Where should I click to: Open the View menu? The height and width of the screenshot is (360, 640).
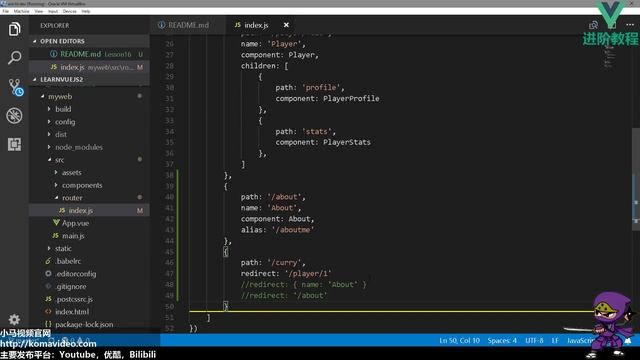point(38,11)
